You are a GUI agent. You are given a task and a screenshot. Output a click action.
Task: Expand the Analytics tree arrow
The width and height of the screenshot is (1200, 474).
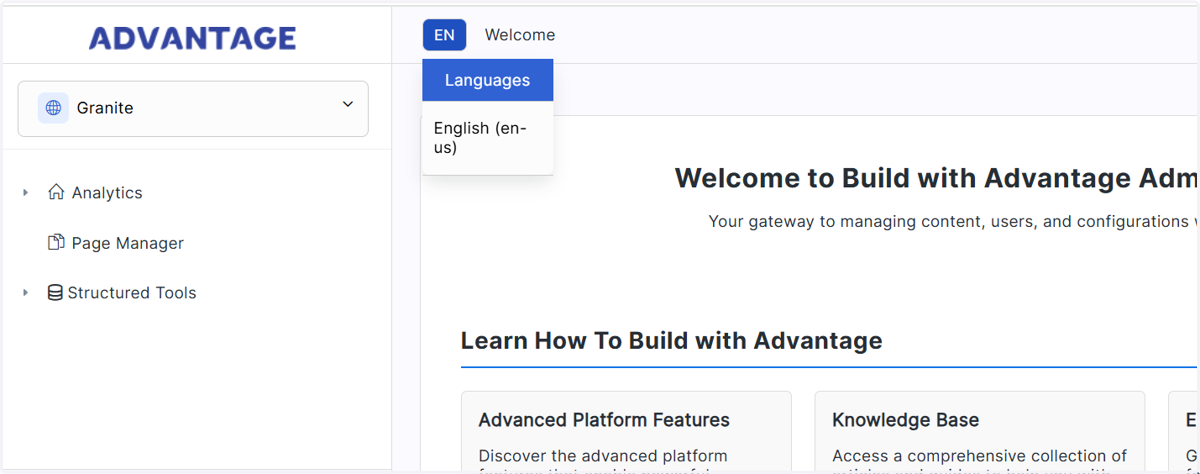[26, 193]
